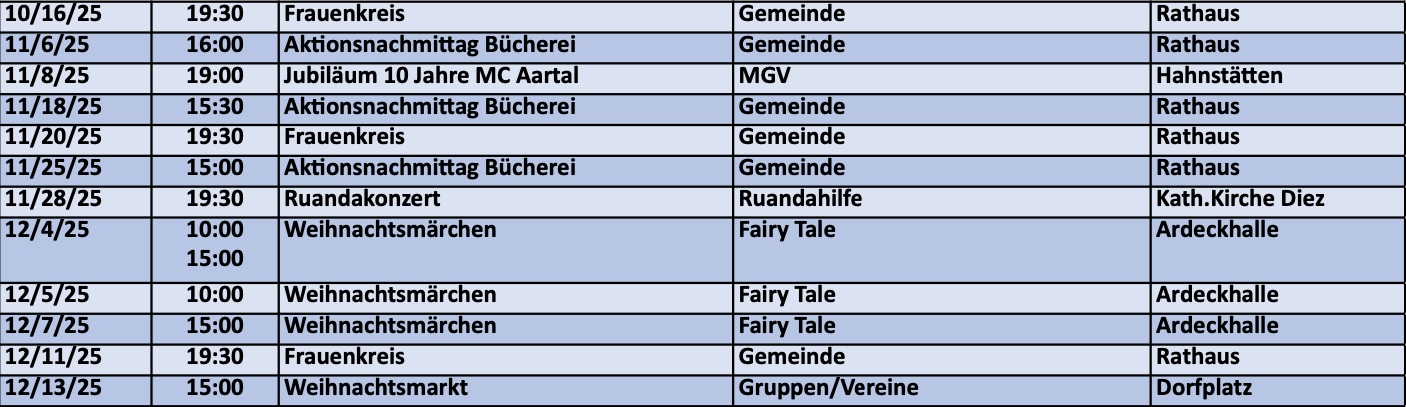Select Aktionsnachmittag Bücherei in the 11/25/25 row
1406x407 pixels.
click(x=430, y=168)
